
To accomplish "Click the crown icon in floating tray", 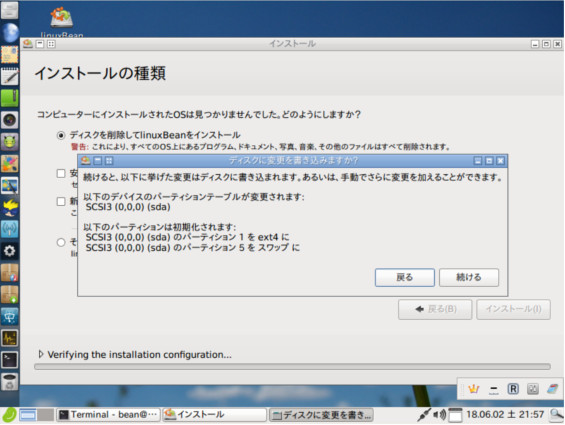I will [x=473, y=389].
